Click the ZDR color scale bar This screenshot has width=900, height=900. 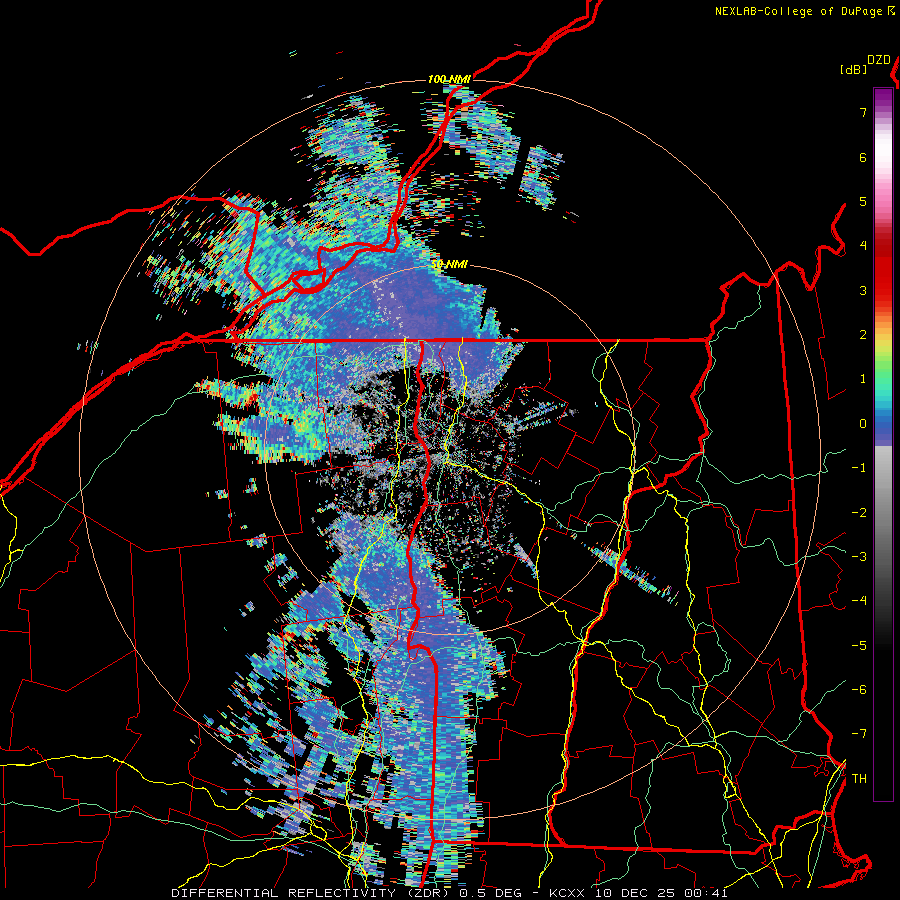coord(883,444)
